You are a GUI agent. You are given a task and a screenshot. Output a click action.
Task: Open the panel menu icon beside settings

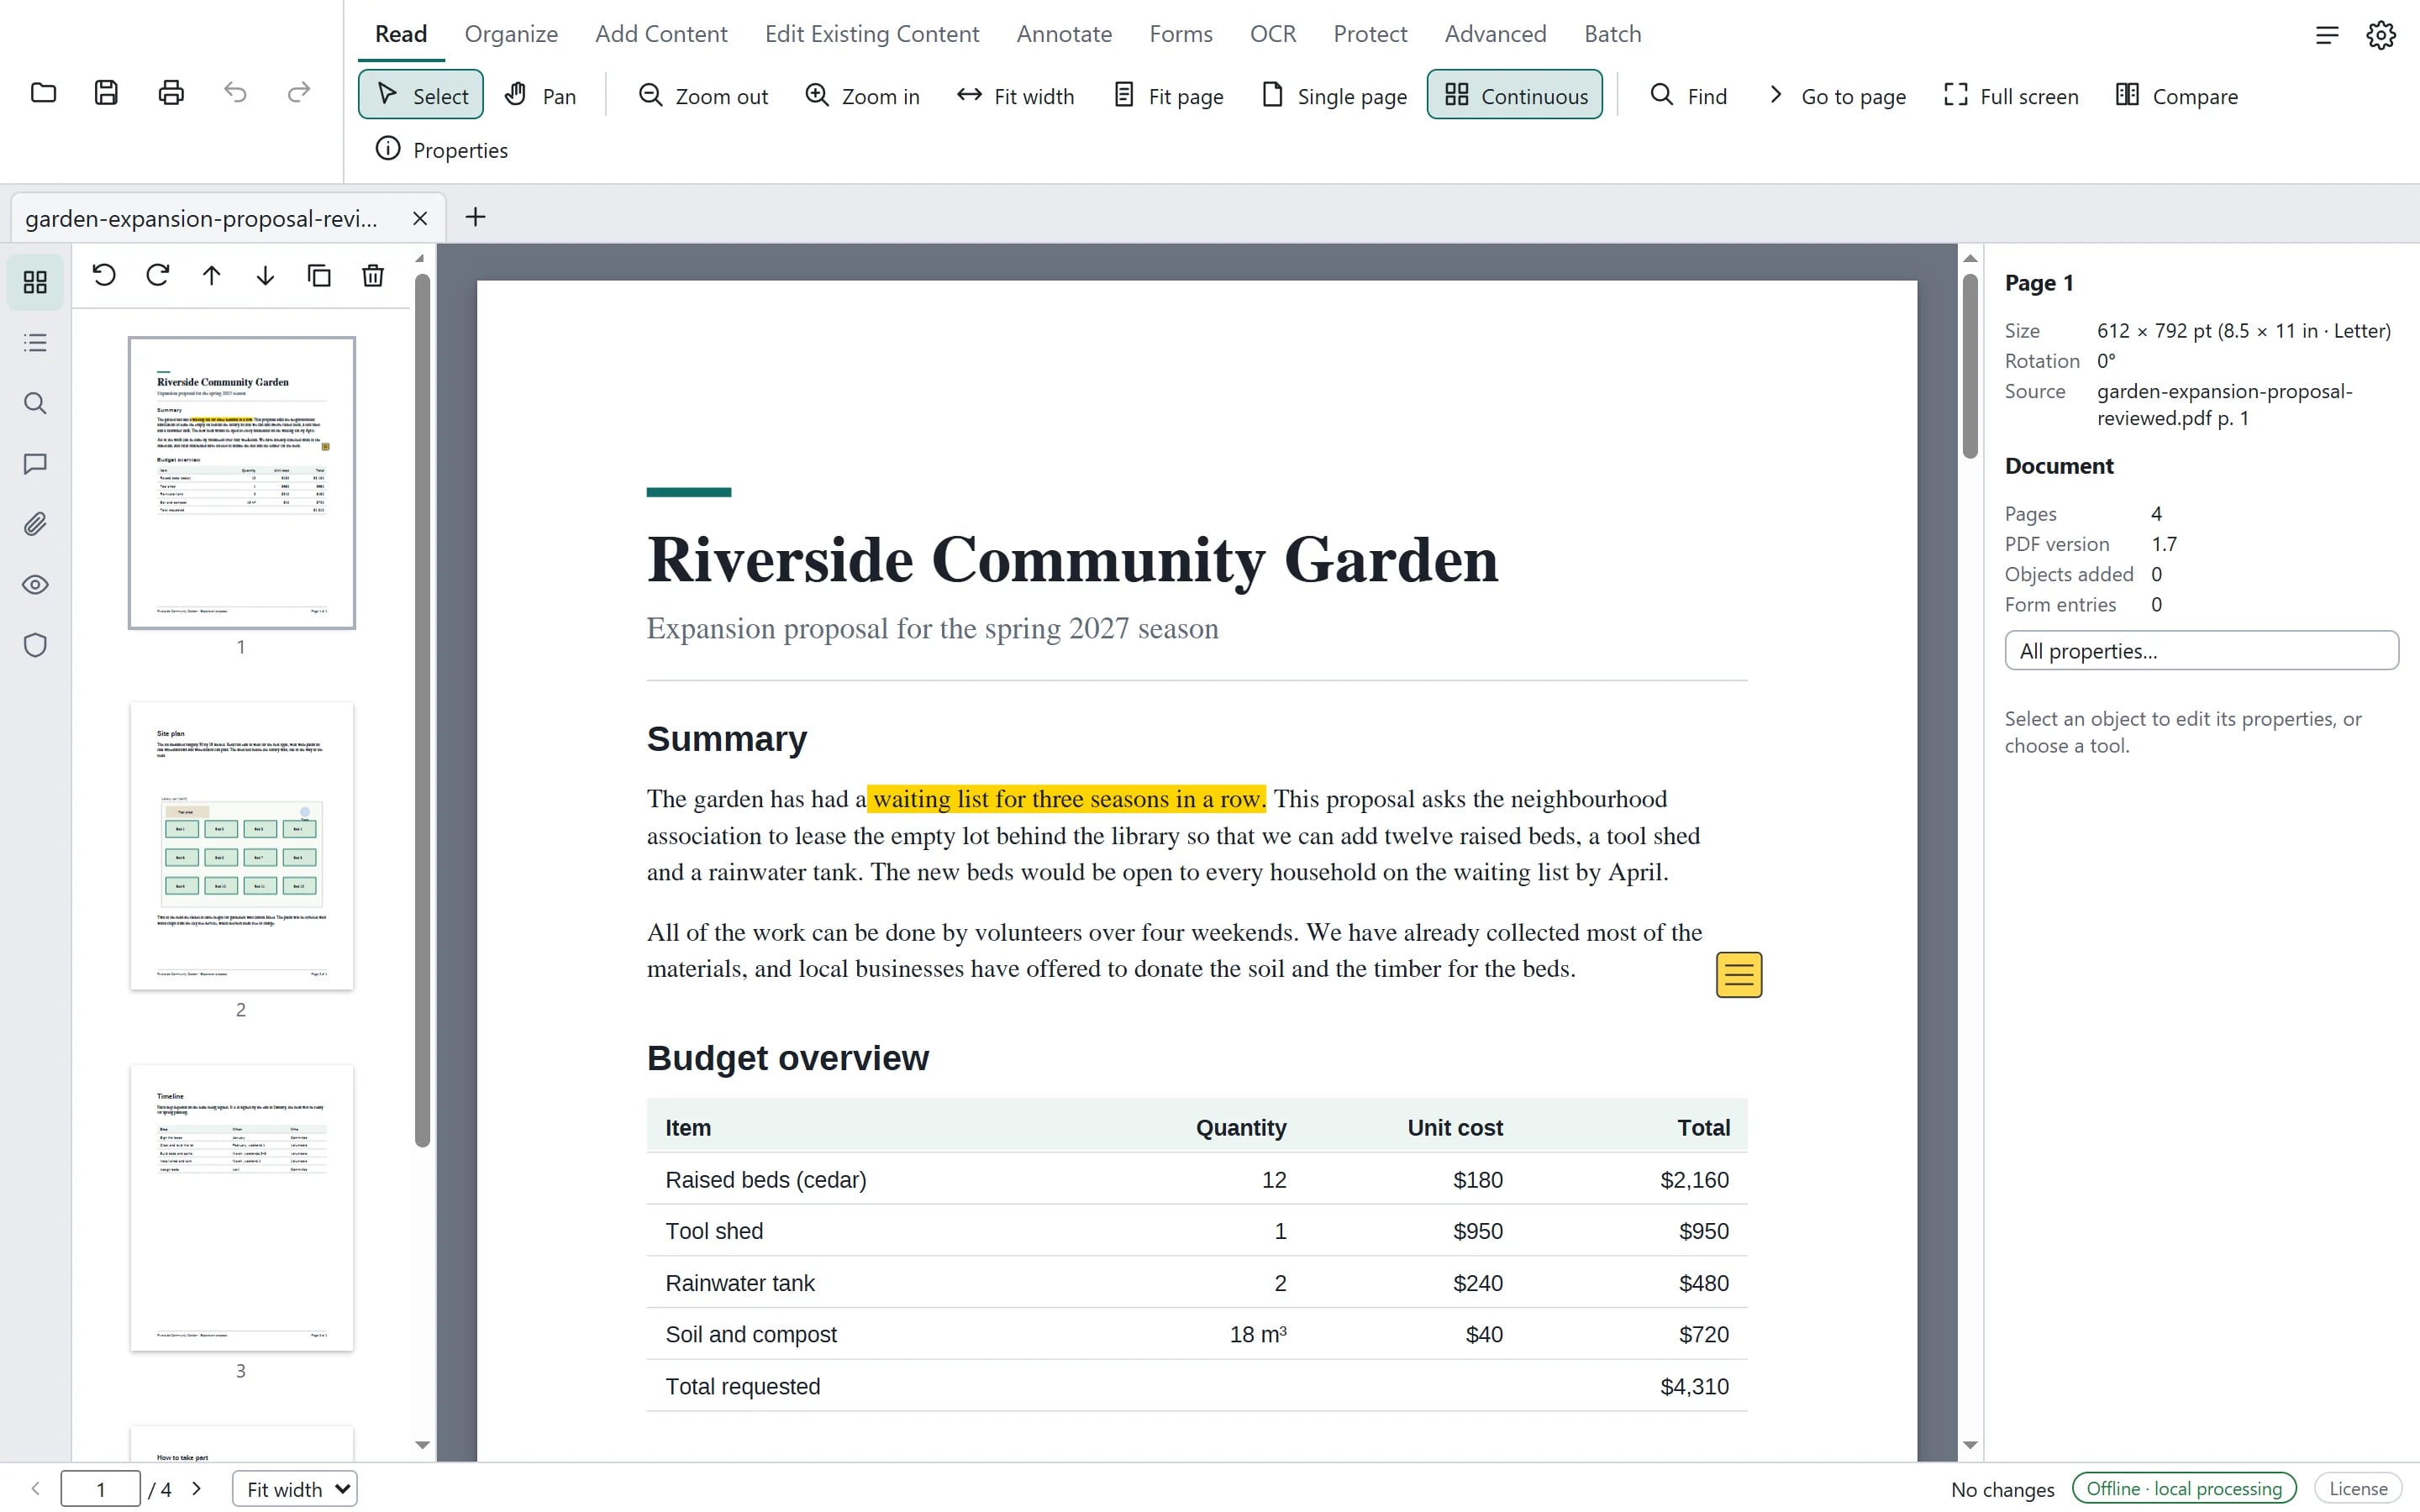coord(2327,35)
